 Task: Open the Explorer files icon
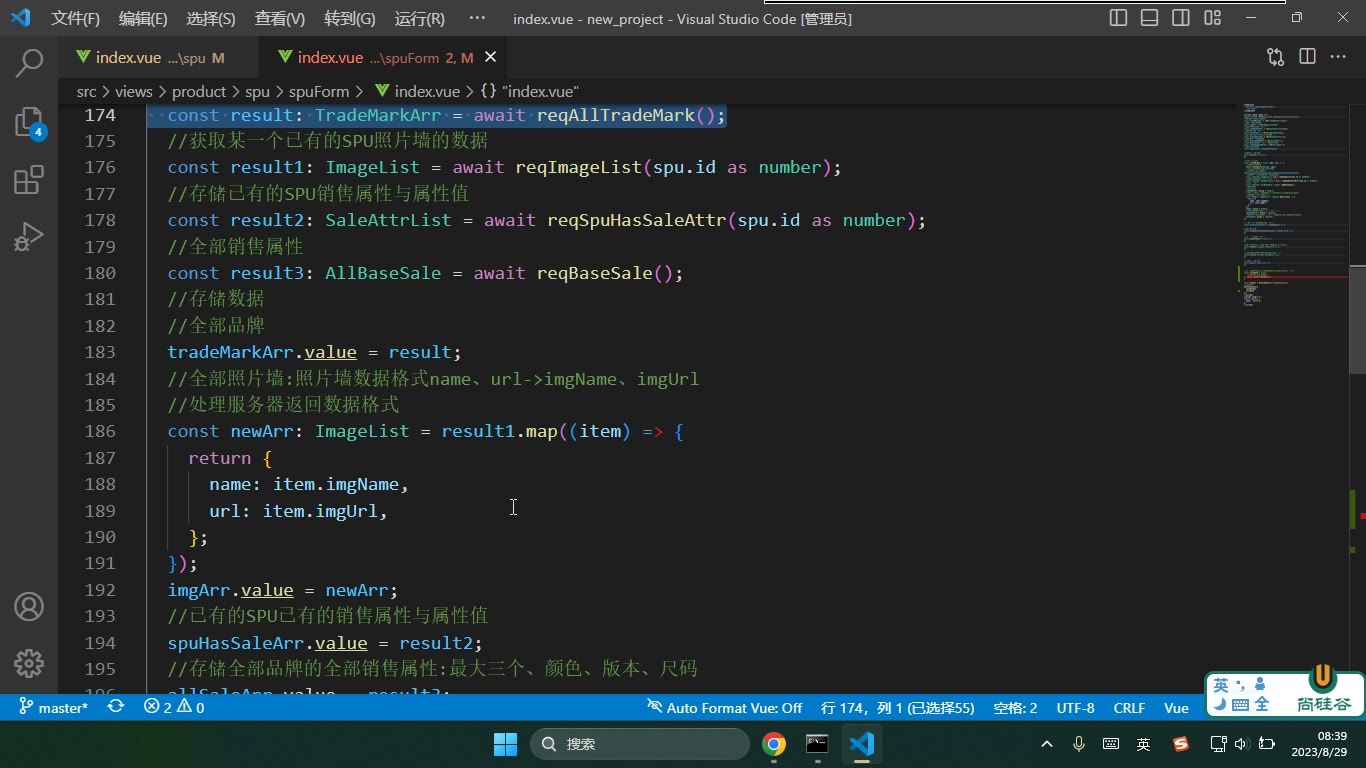tap(29, 122)
